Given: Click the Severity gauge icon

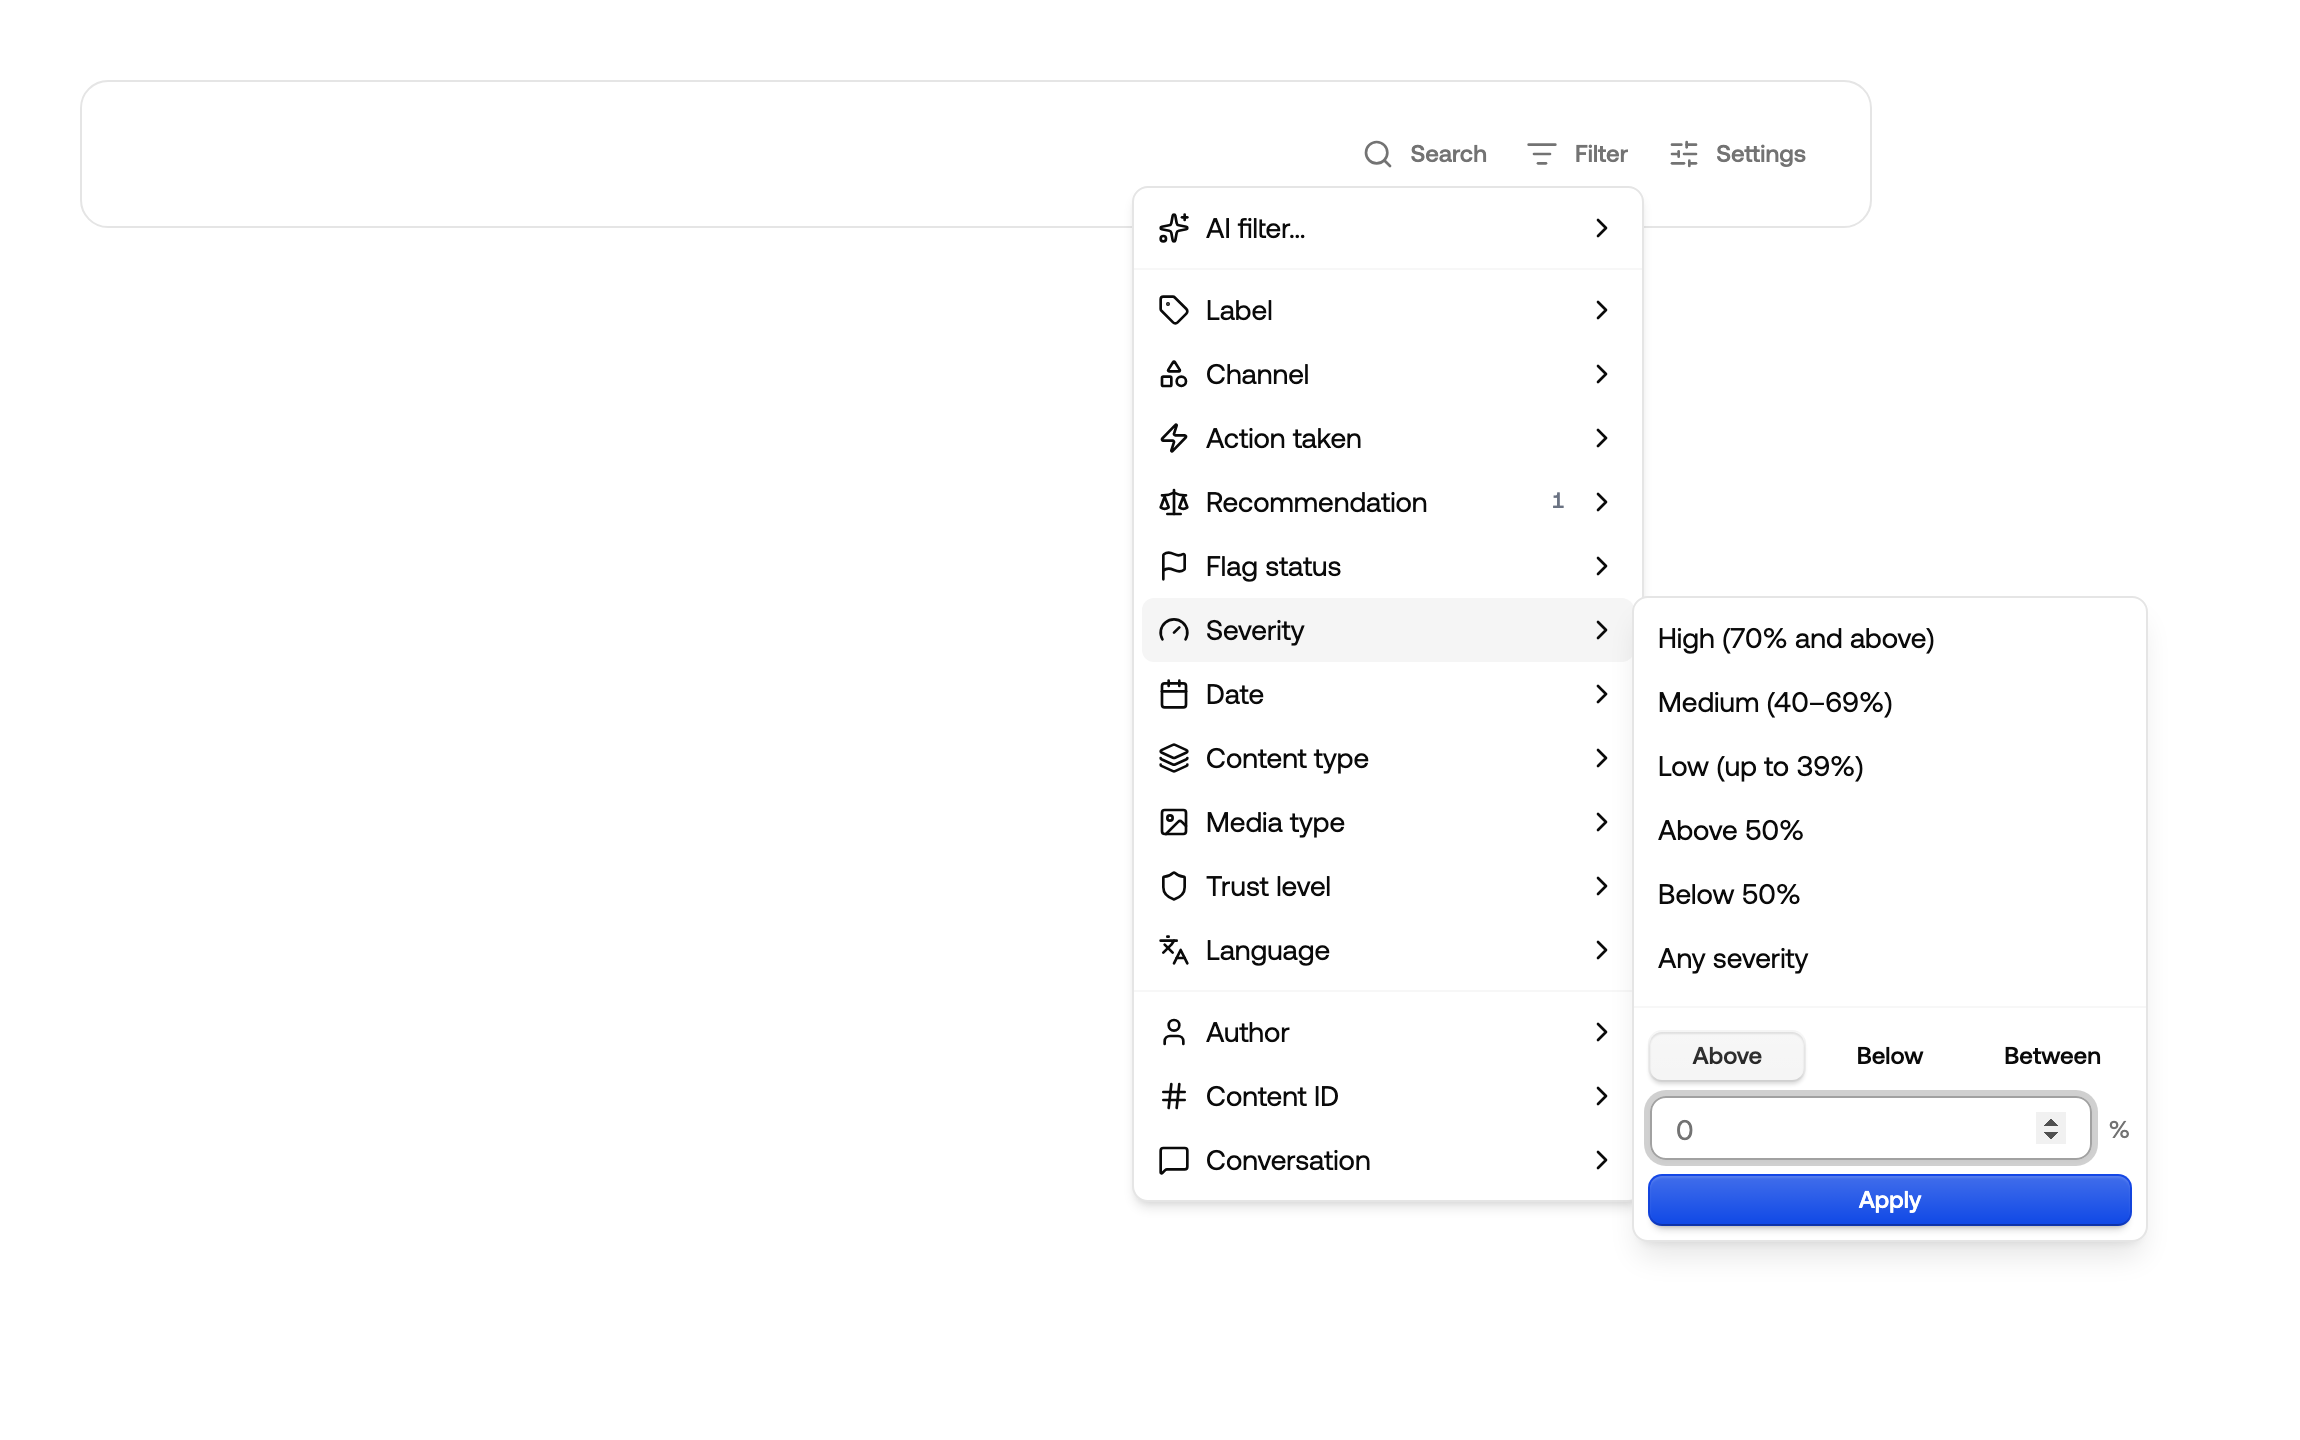Looking at the screenshot, I should 1173,630.
